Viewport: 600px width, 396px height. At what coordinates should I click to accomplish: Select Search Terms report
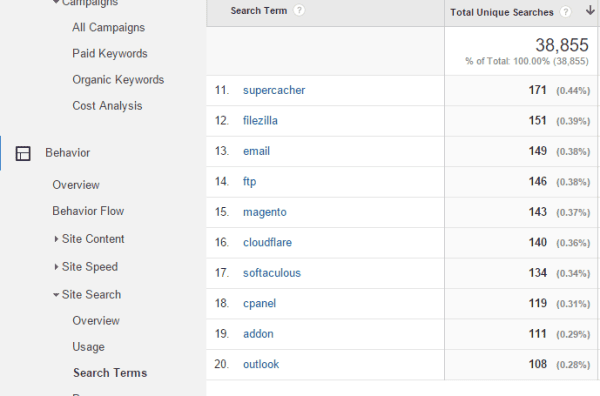(110, 373)
